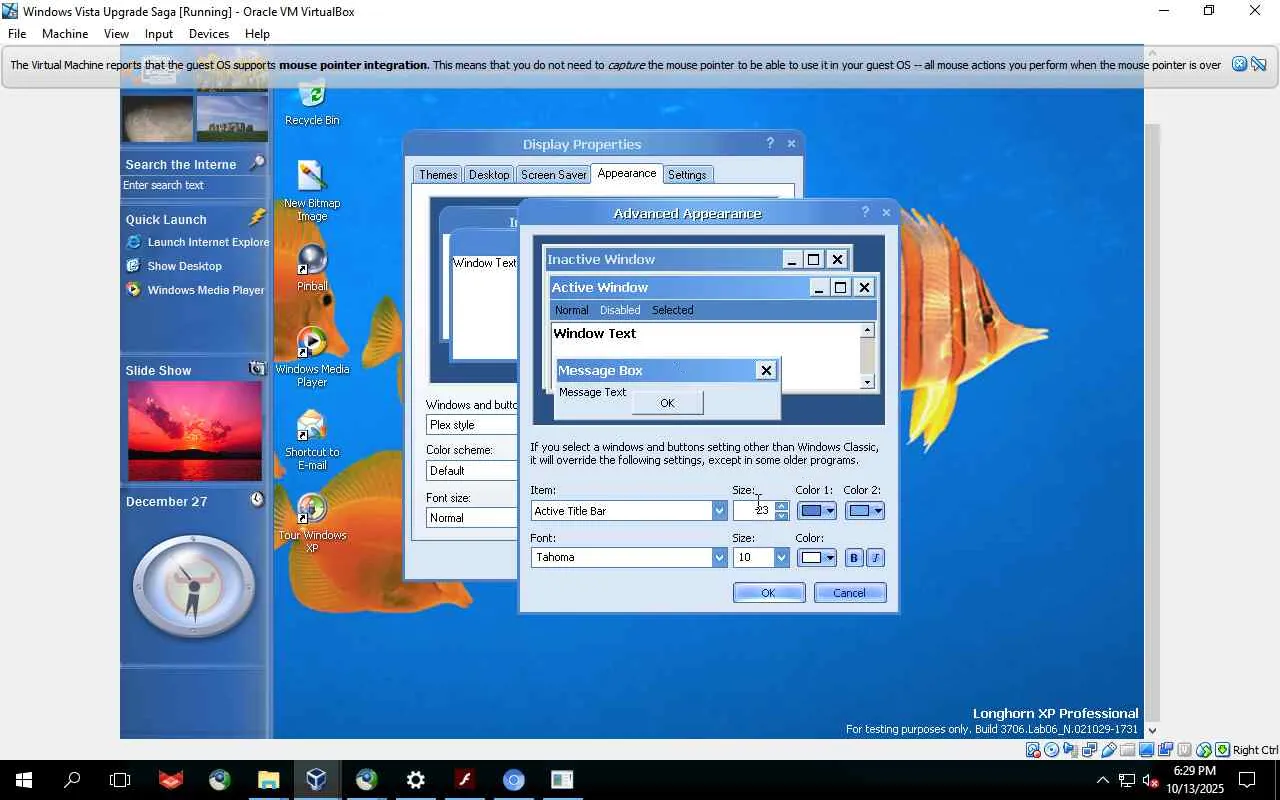Open the Font size dropdown showing Normal
The height and width of the screenshot is (800, 1280).
(x=471, y=518)
